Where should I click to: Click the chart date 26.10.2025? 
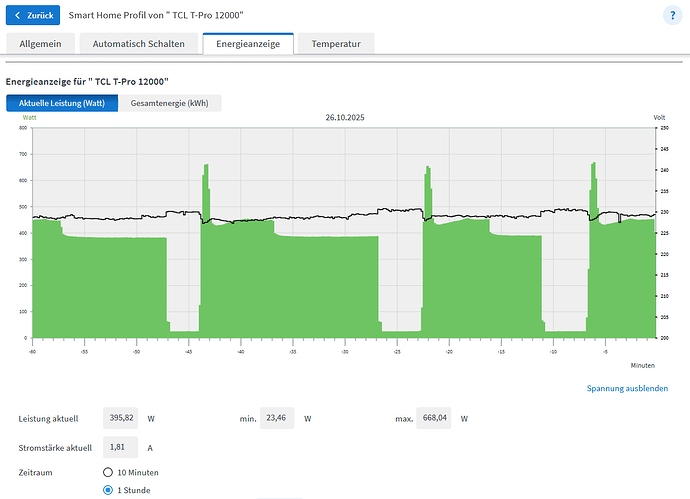tap(347, 117)
